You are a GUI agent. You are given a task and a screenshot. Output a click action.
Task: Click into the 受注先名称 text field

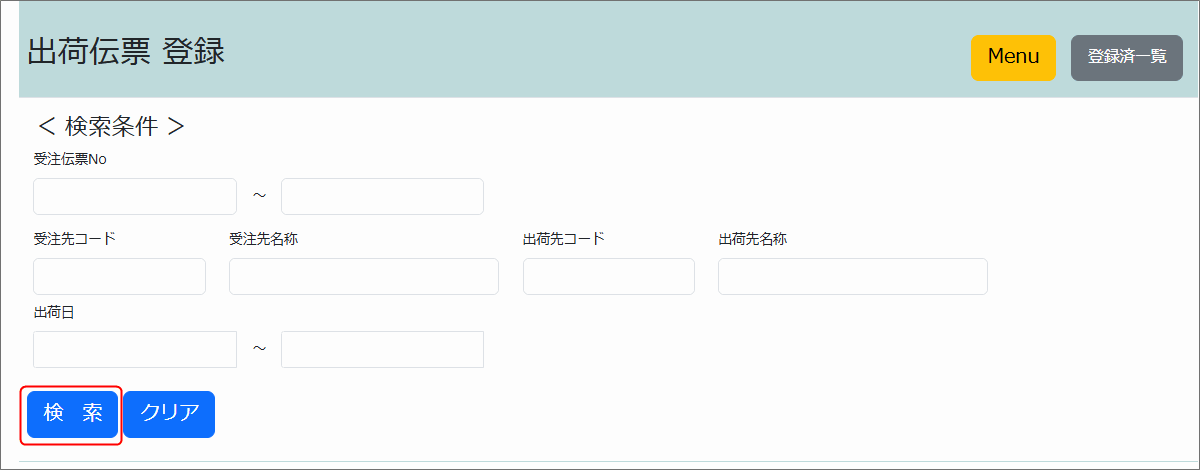click(363, 276)
